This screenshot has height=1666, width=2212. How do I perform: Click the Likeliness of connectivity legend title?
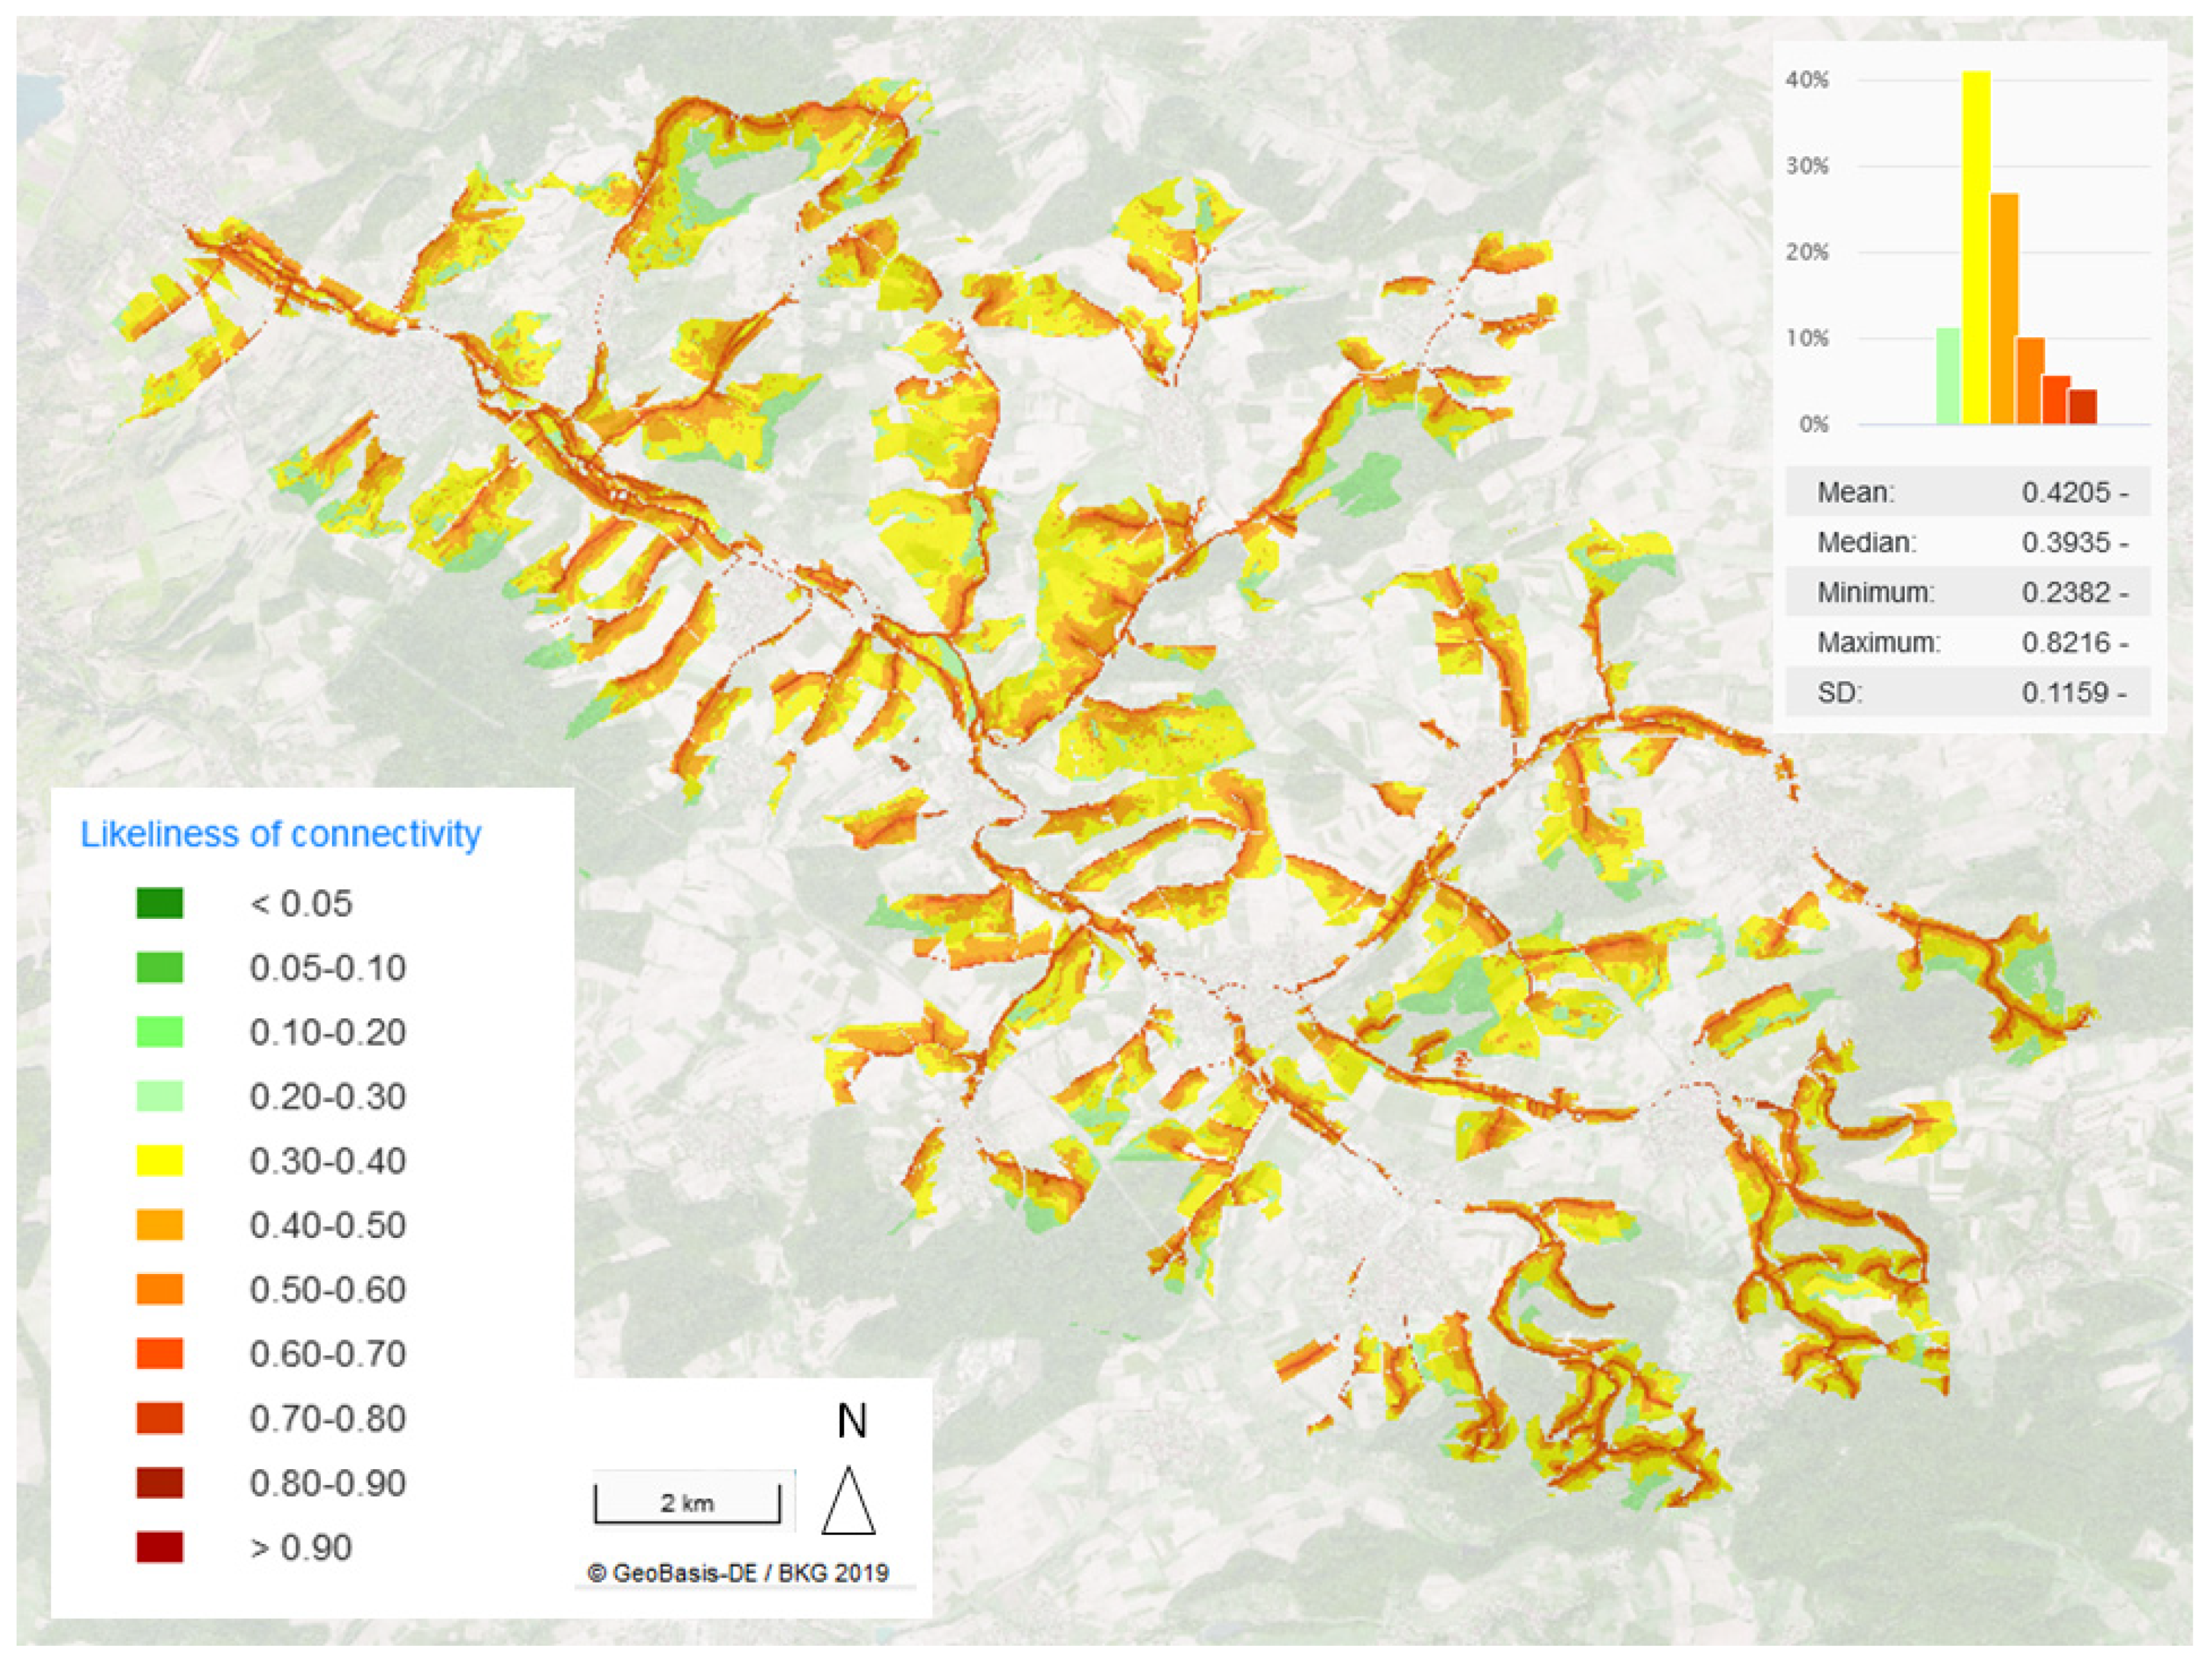coord(281,834)
